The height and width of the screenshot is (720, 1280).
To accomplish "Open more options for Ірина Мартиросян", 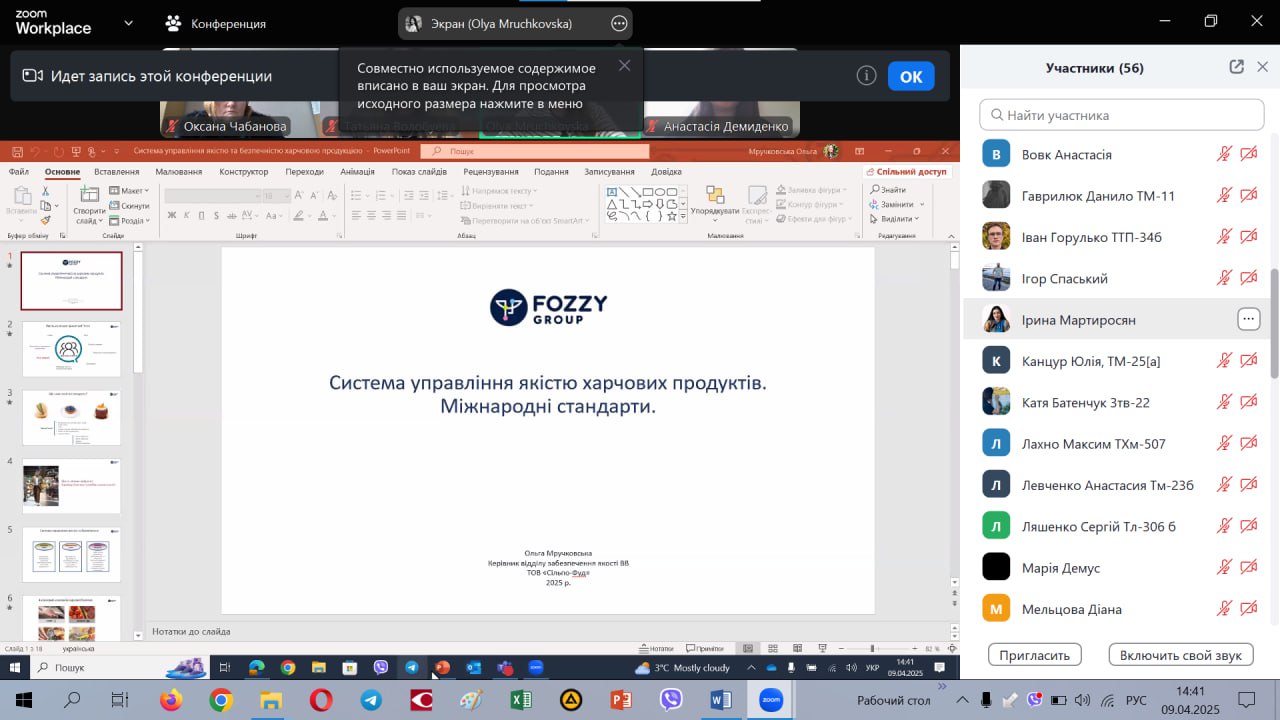I will point(1248,319).
